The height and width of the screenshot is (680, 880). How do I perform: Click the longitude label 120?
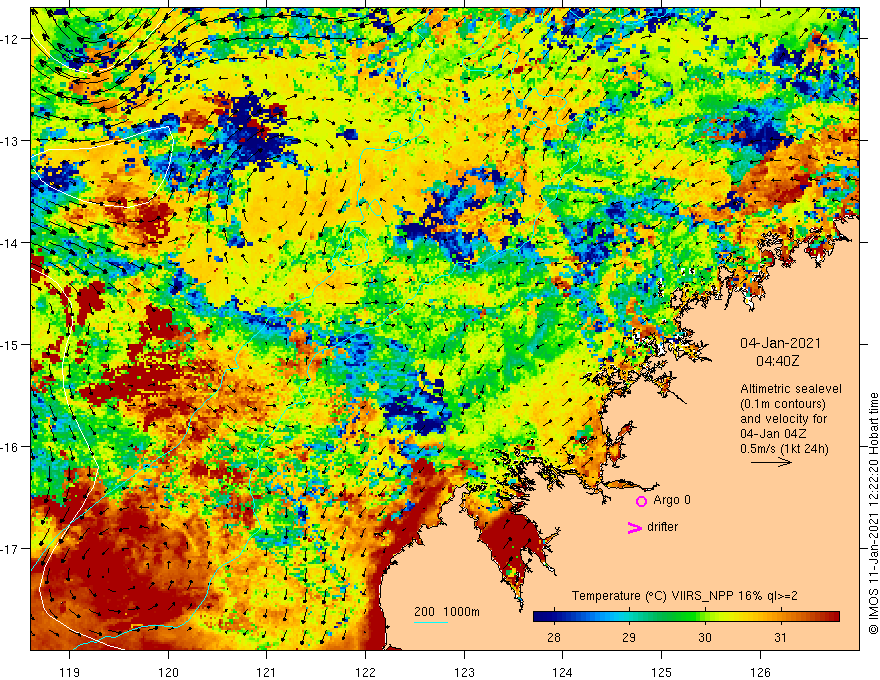pyautogui.click(x=168, y=672)
